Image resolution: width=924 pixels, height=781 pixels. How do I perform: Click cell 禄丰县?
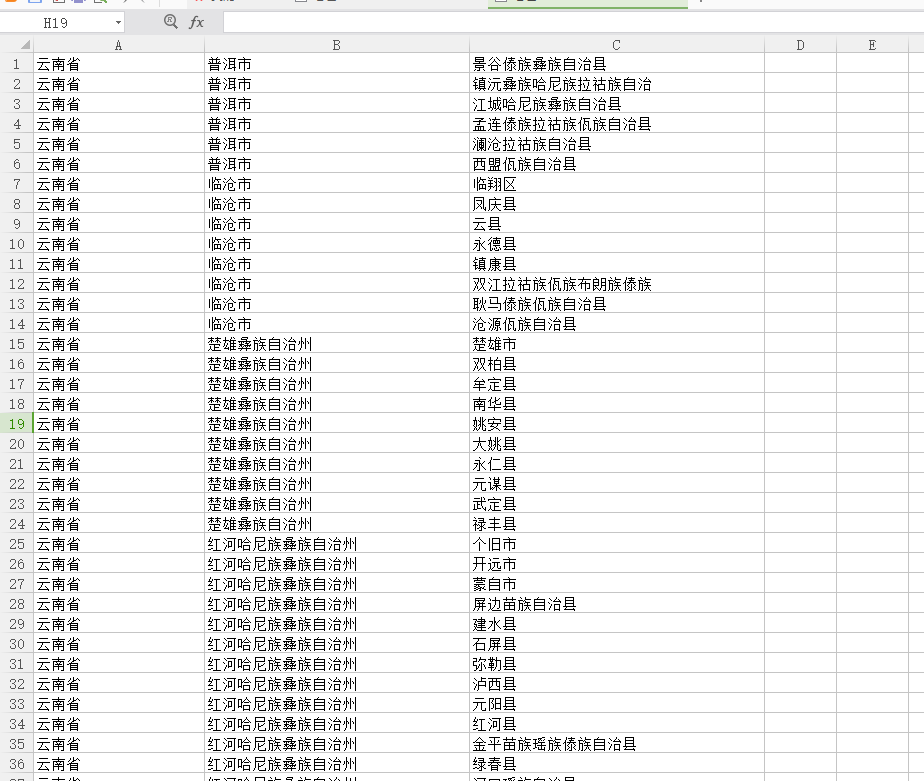(616, 523)
